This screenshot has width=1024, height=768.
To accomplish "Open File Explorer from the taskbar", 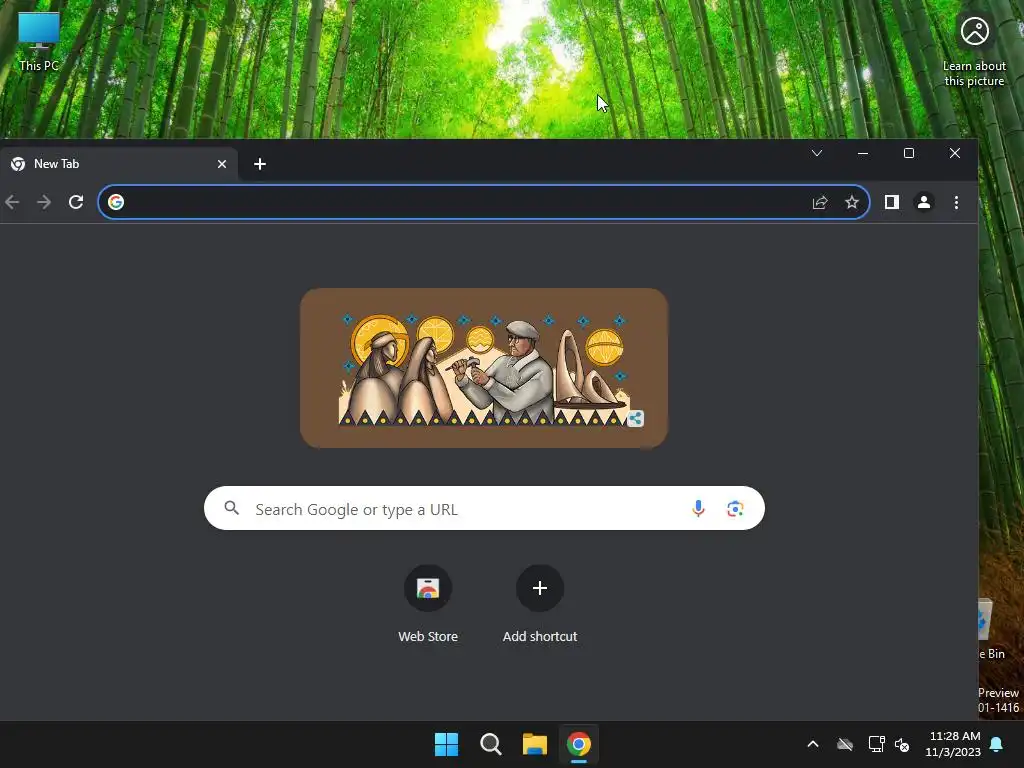I will pyautogui.click(x=535, y=744).
